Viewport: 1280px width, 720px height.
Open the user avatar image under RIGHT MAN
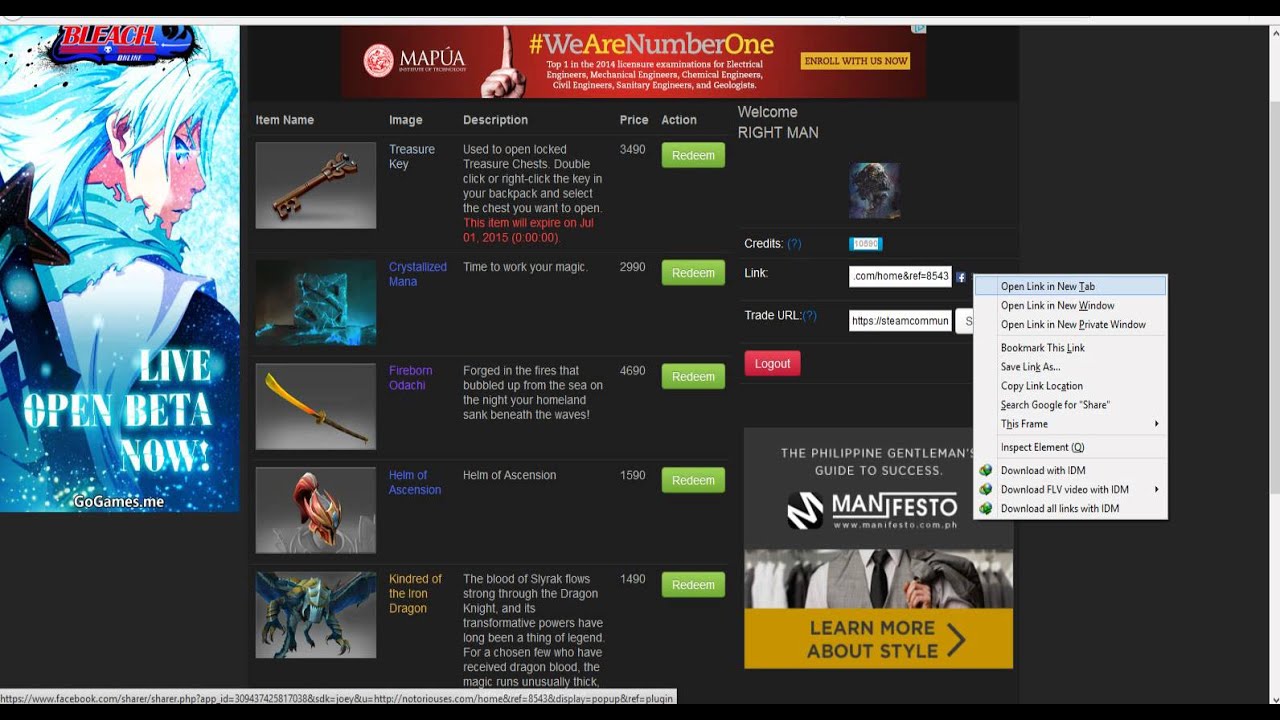coord(874,190)
